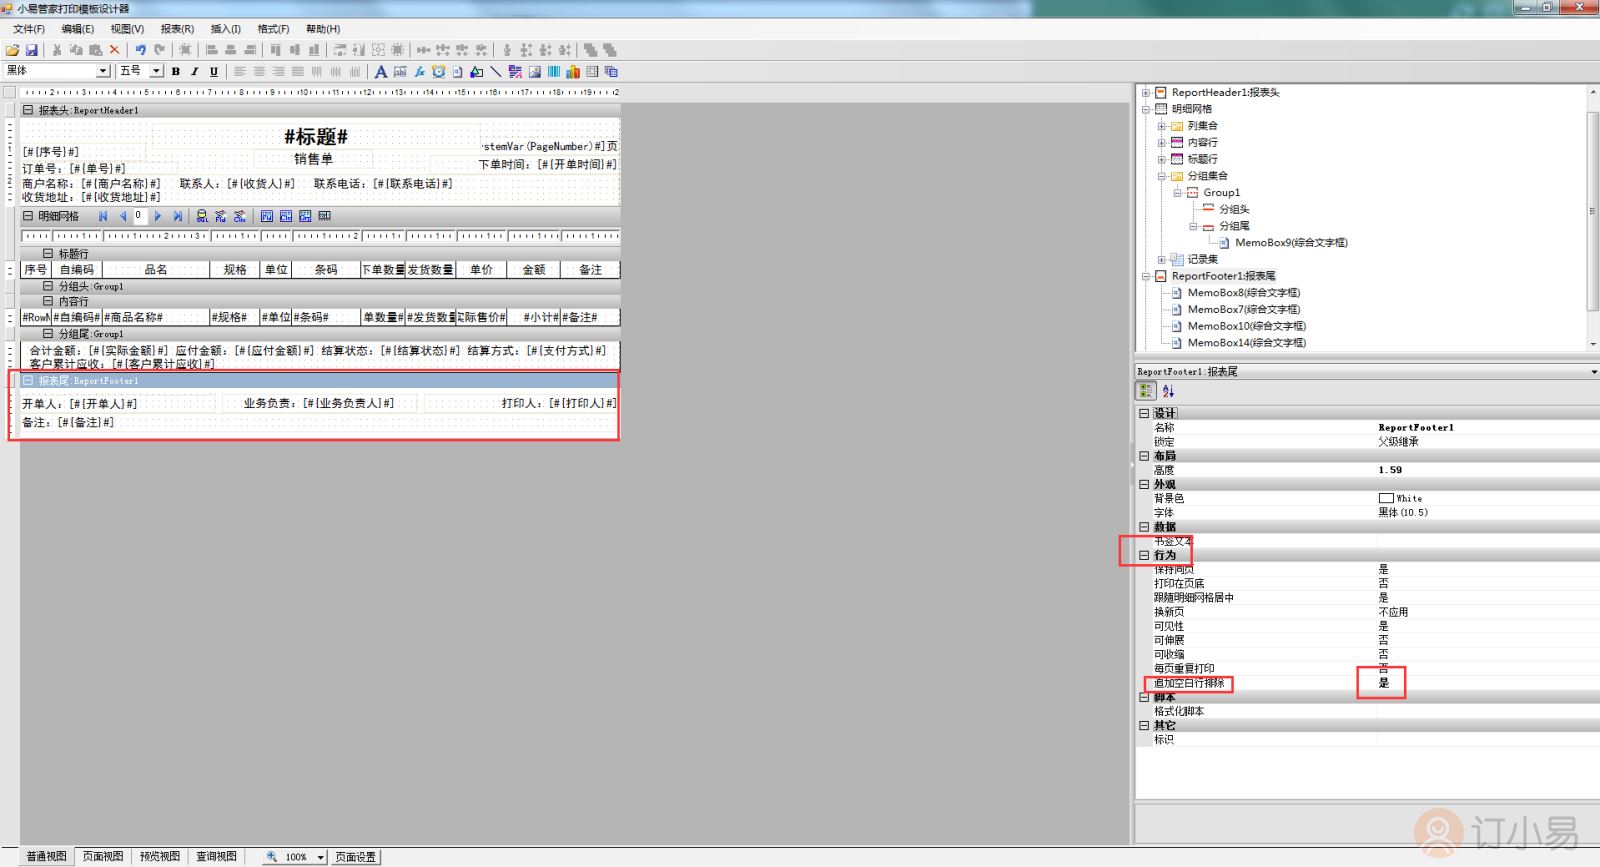Expand the 列集合 tree node
Screen dimensions: 1600x867
coord(1162,126)
